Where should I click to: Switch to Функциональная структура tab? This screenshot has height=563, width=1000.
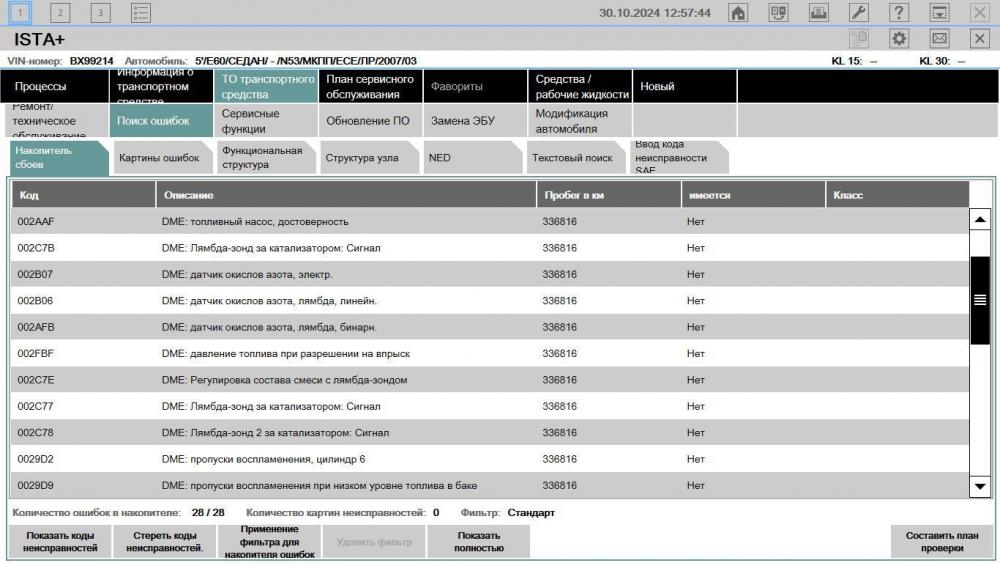(x=265, y=157)
